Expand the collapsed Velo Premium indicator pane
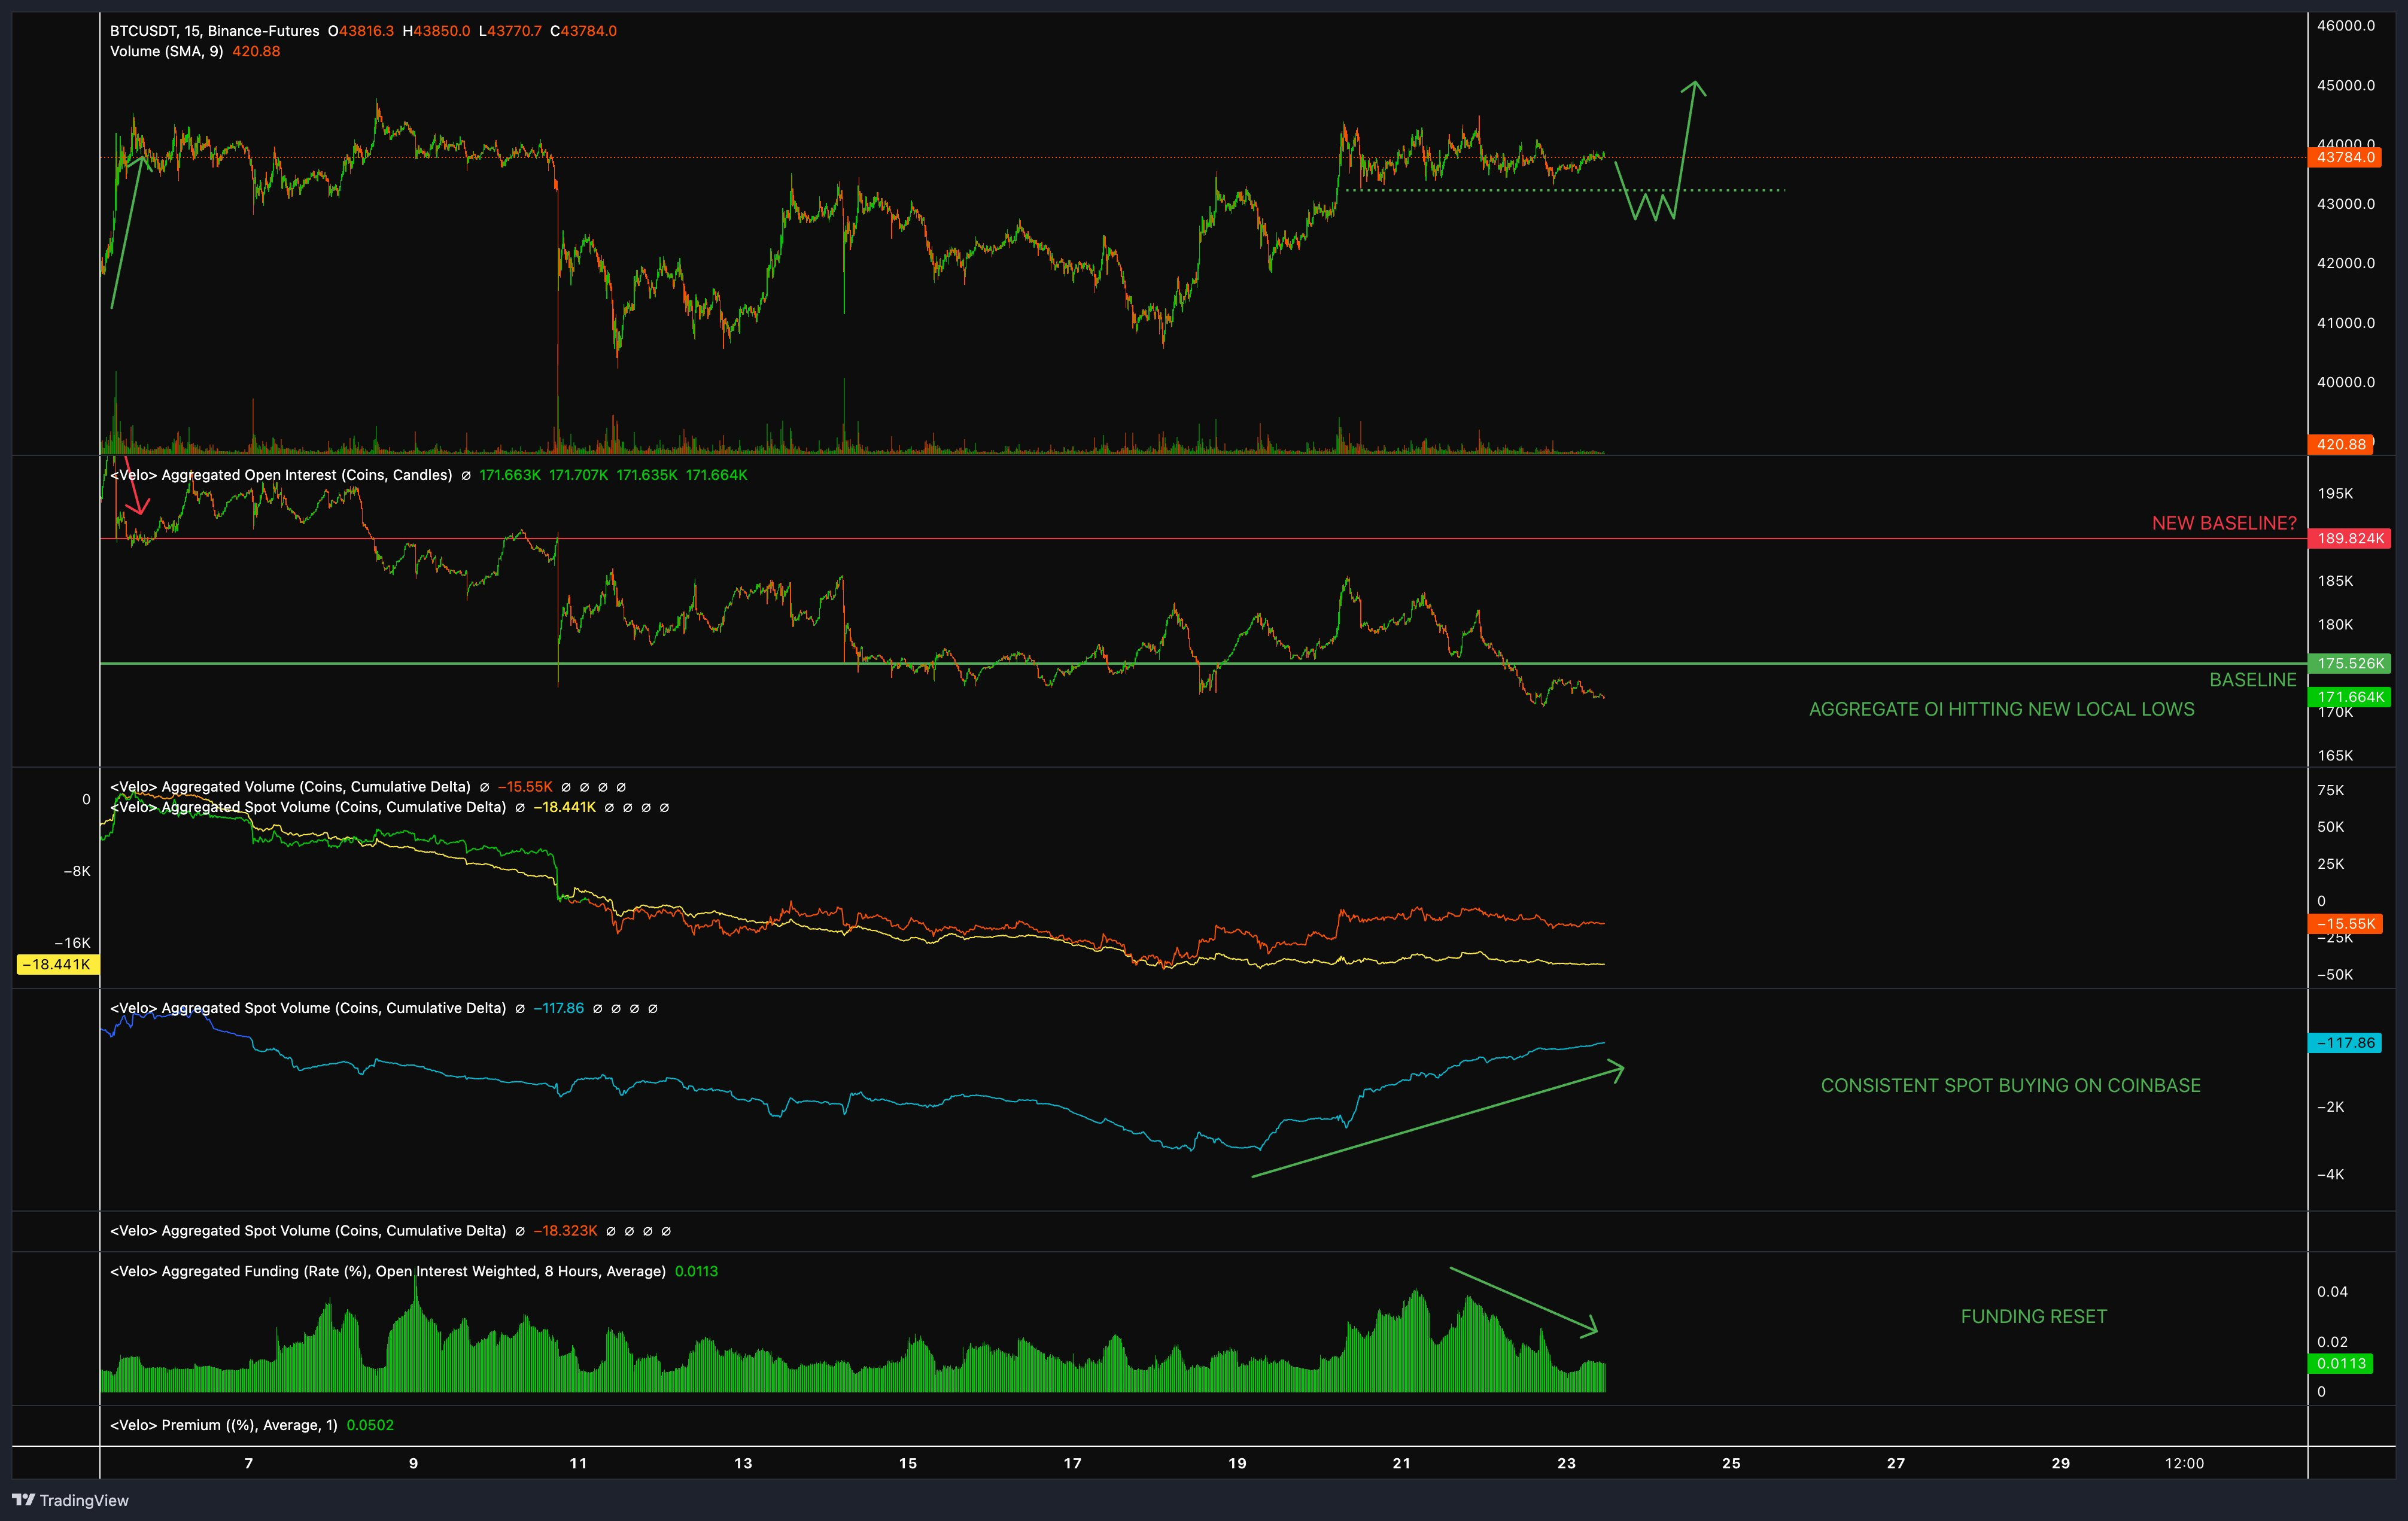This screenshot has width=2408, height=1521. coord(223,1425)
